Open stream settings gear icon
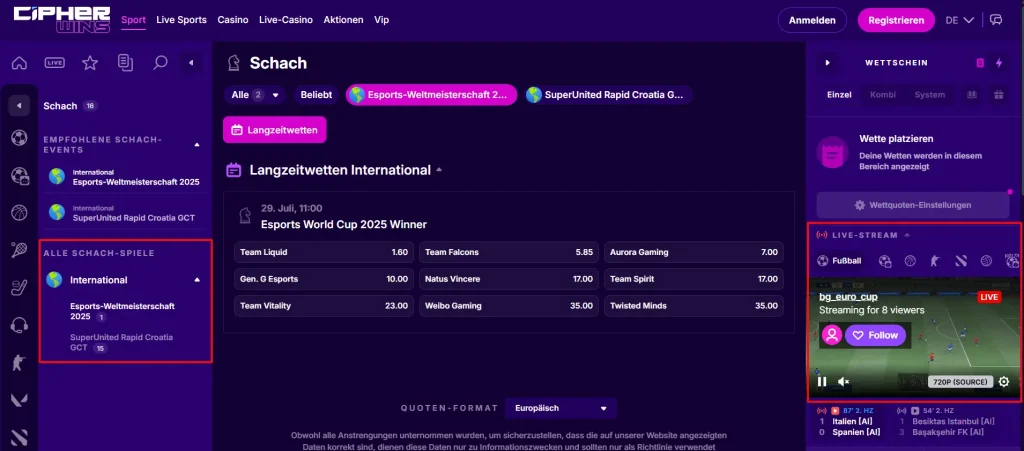This screenshot has height=451, width=1024. (1004, 382)
